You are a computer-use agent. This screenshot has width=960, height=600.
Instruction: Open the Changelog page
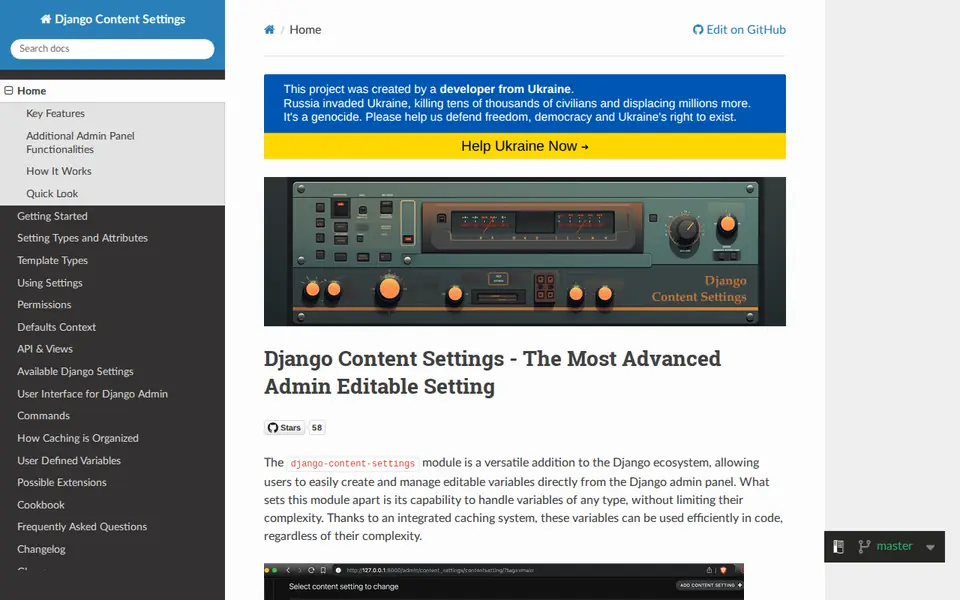41,549
